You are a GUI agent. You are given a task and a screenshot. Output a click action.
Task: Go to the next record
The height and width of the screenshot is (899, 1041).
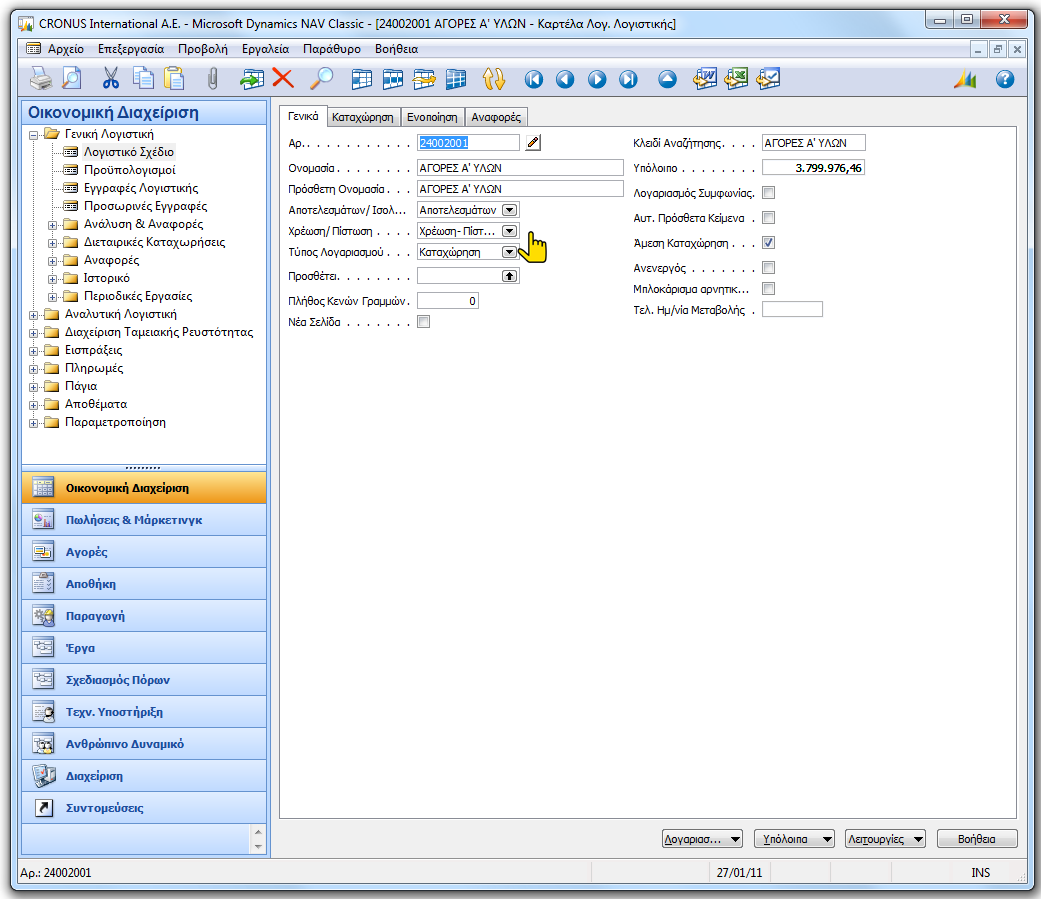click(597, 80)
